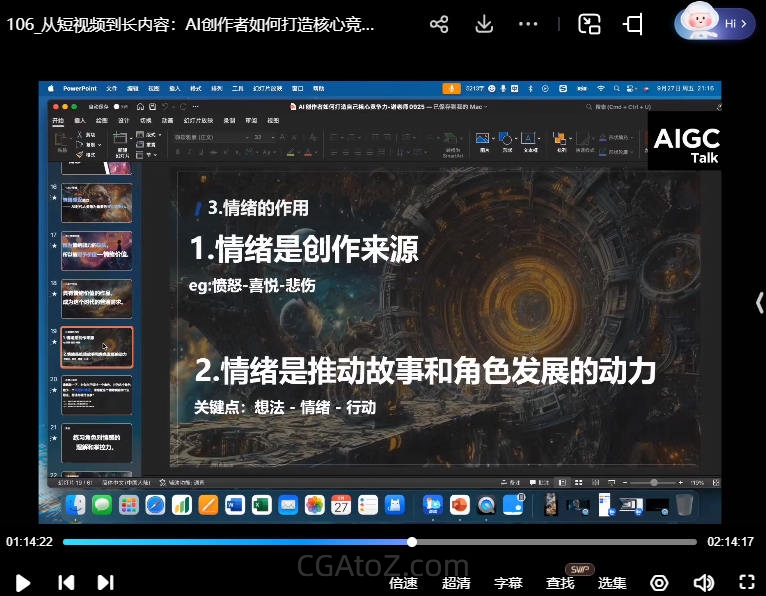
Task: Click the video progress bar handle
Action: pos(412,542)
